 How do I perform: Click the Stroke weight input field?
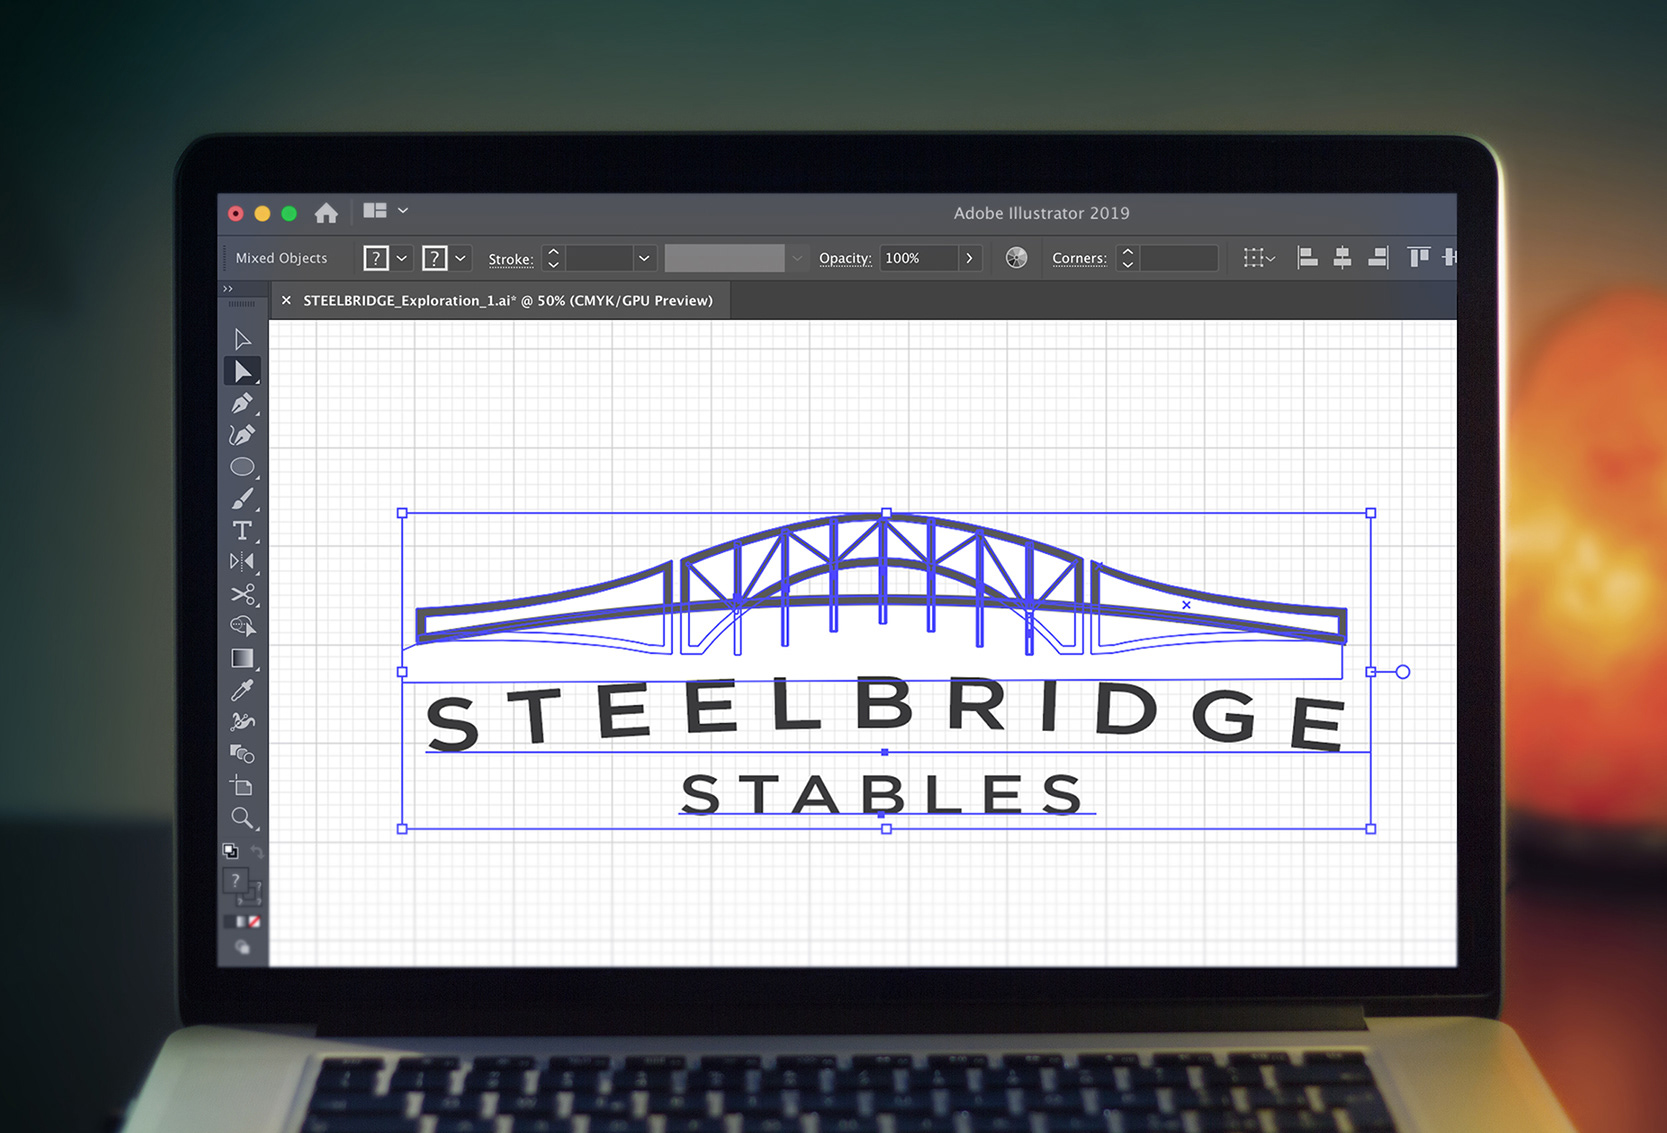tap(599, 258)
